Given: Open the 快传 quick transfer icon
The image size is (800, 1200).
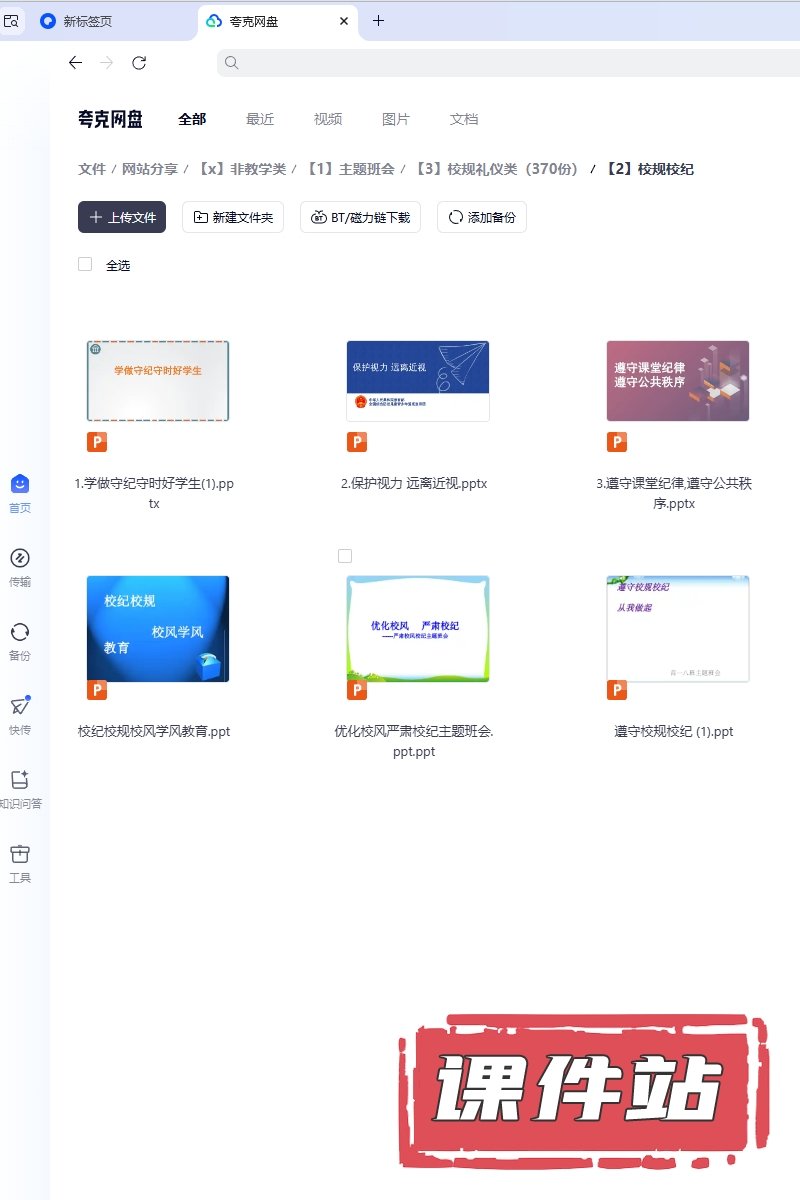Looking at the screenshot, I should [x=20, y=707].
